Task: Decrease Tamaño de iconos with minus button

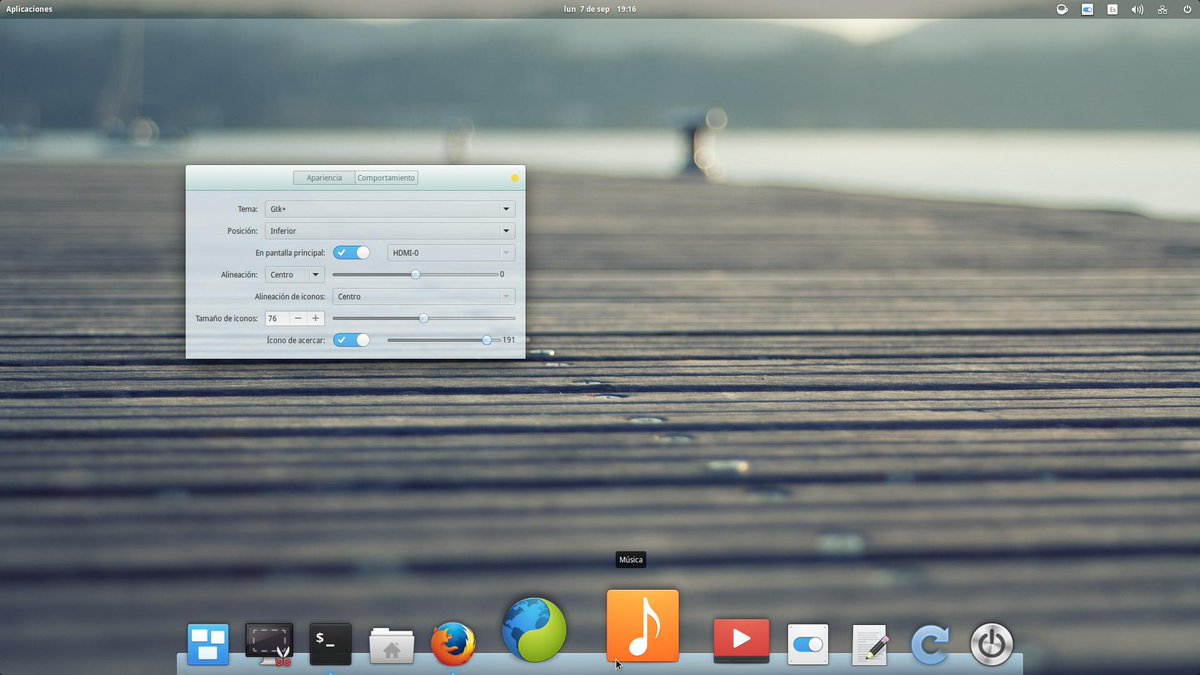Action: pyautogui.click(x=298, y=318)
